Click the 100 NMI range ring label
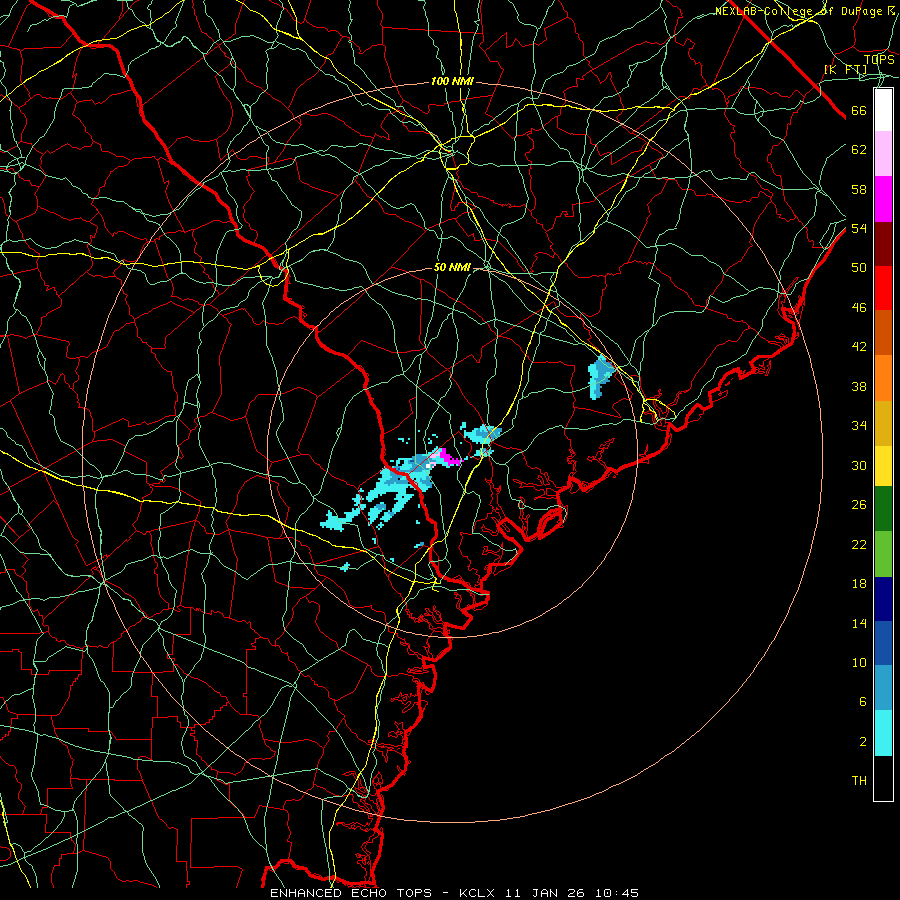The height and width of the screenshot is (900, 900). click(452, 82)
